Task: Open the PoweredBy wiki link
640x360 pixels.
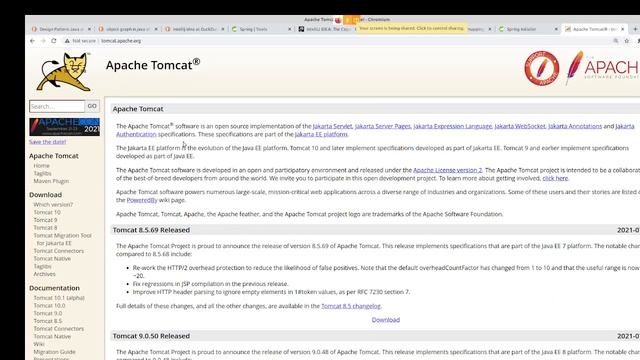Action: (x=142, y=200)
